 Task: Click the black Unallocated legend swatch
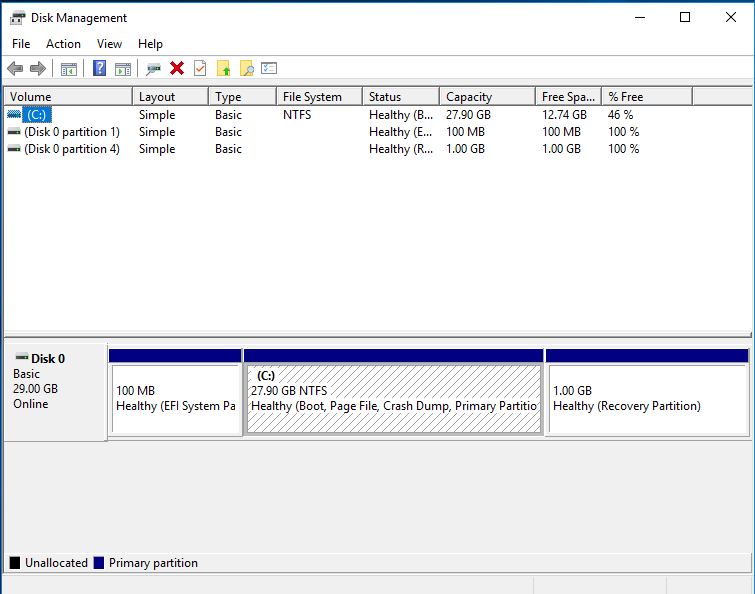(x=15, y=563)
